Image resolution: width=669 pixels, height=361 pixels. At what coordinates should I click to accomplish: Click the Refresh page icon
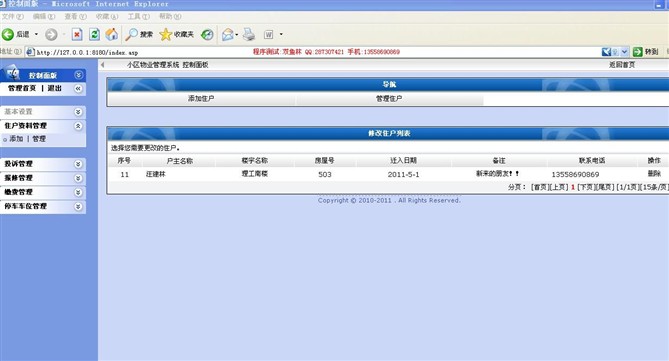click(94, 35)
